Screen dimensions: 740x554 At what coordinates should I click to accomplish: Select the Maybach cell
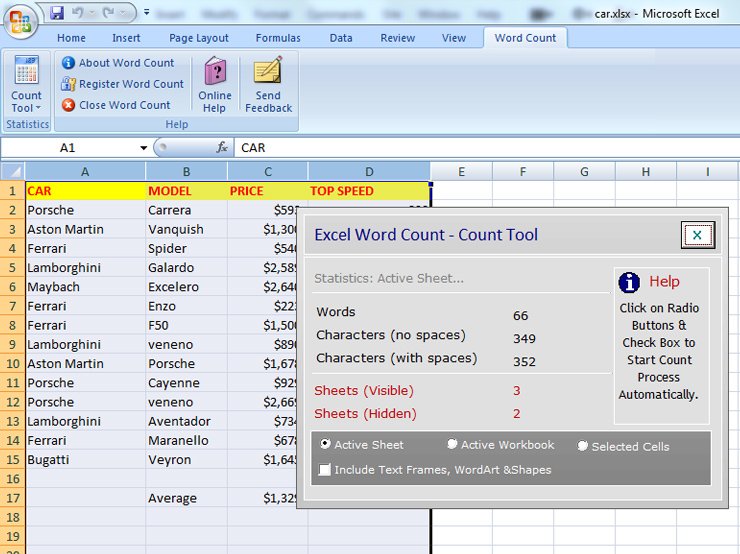point(85,287)
